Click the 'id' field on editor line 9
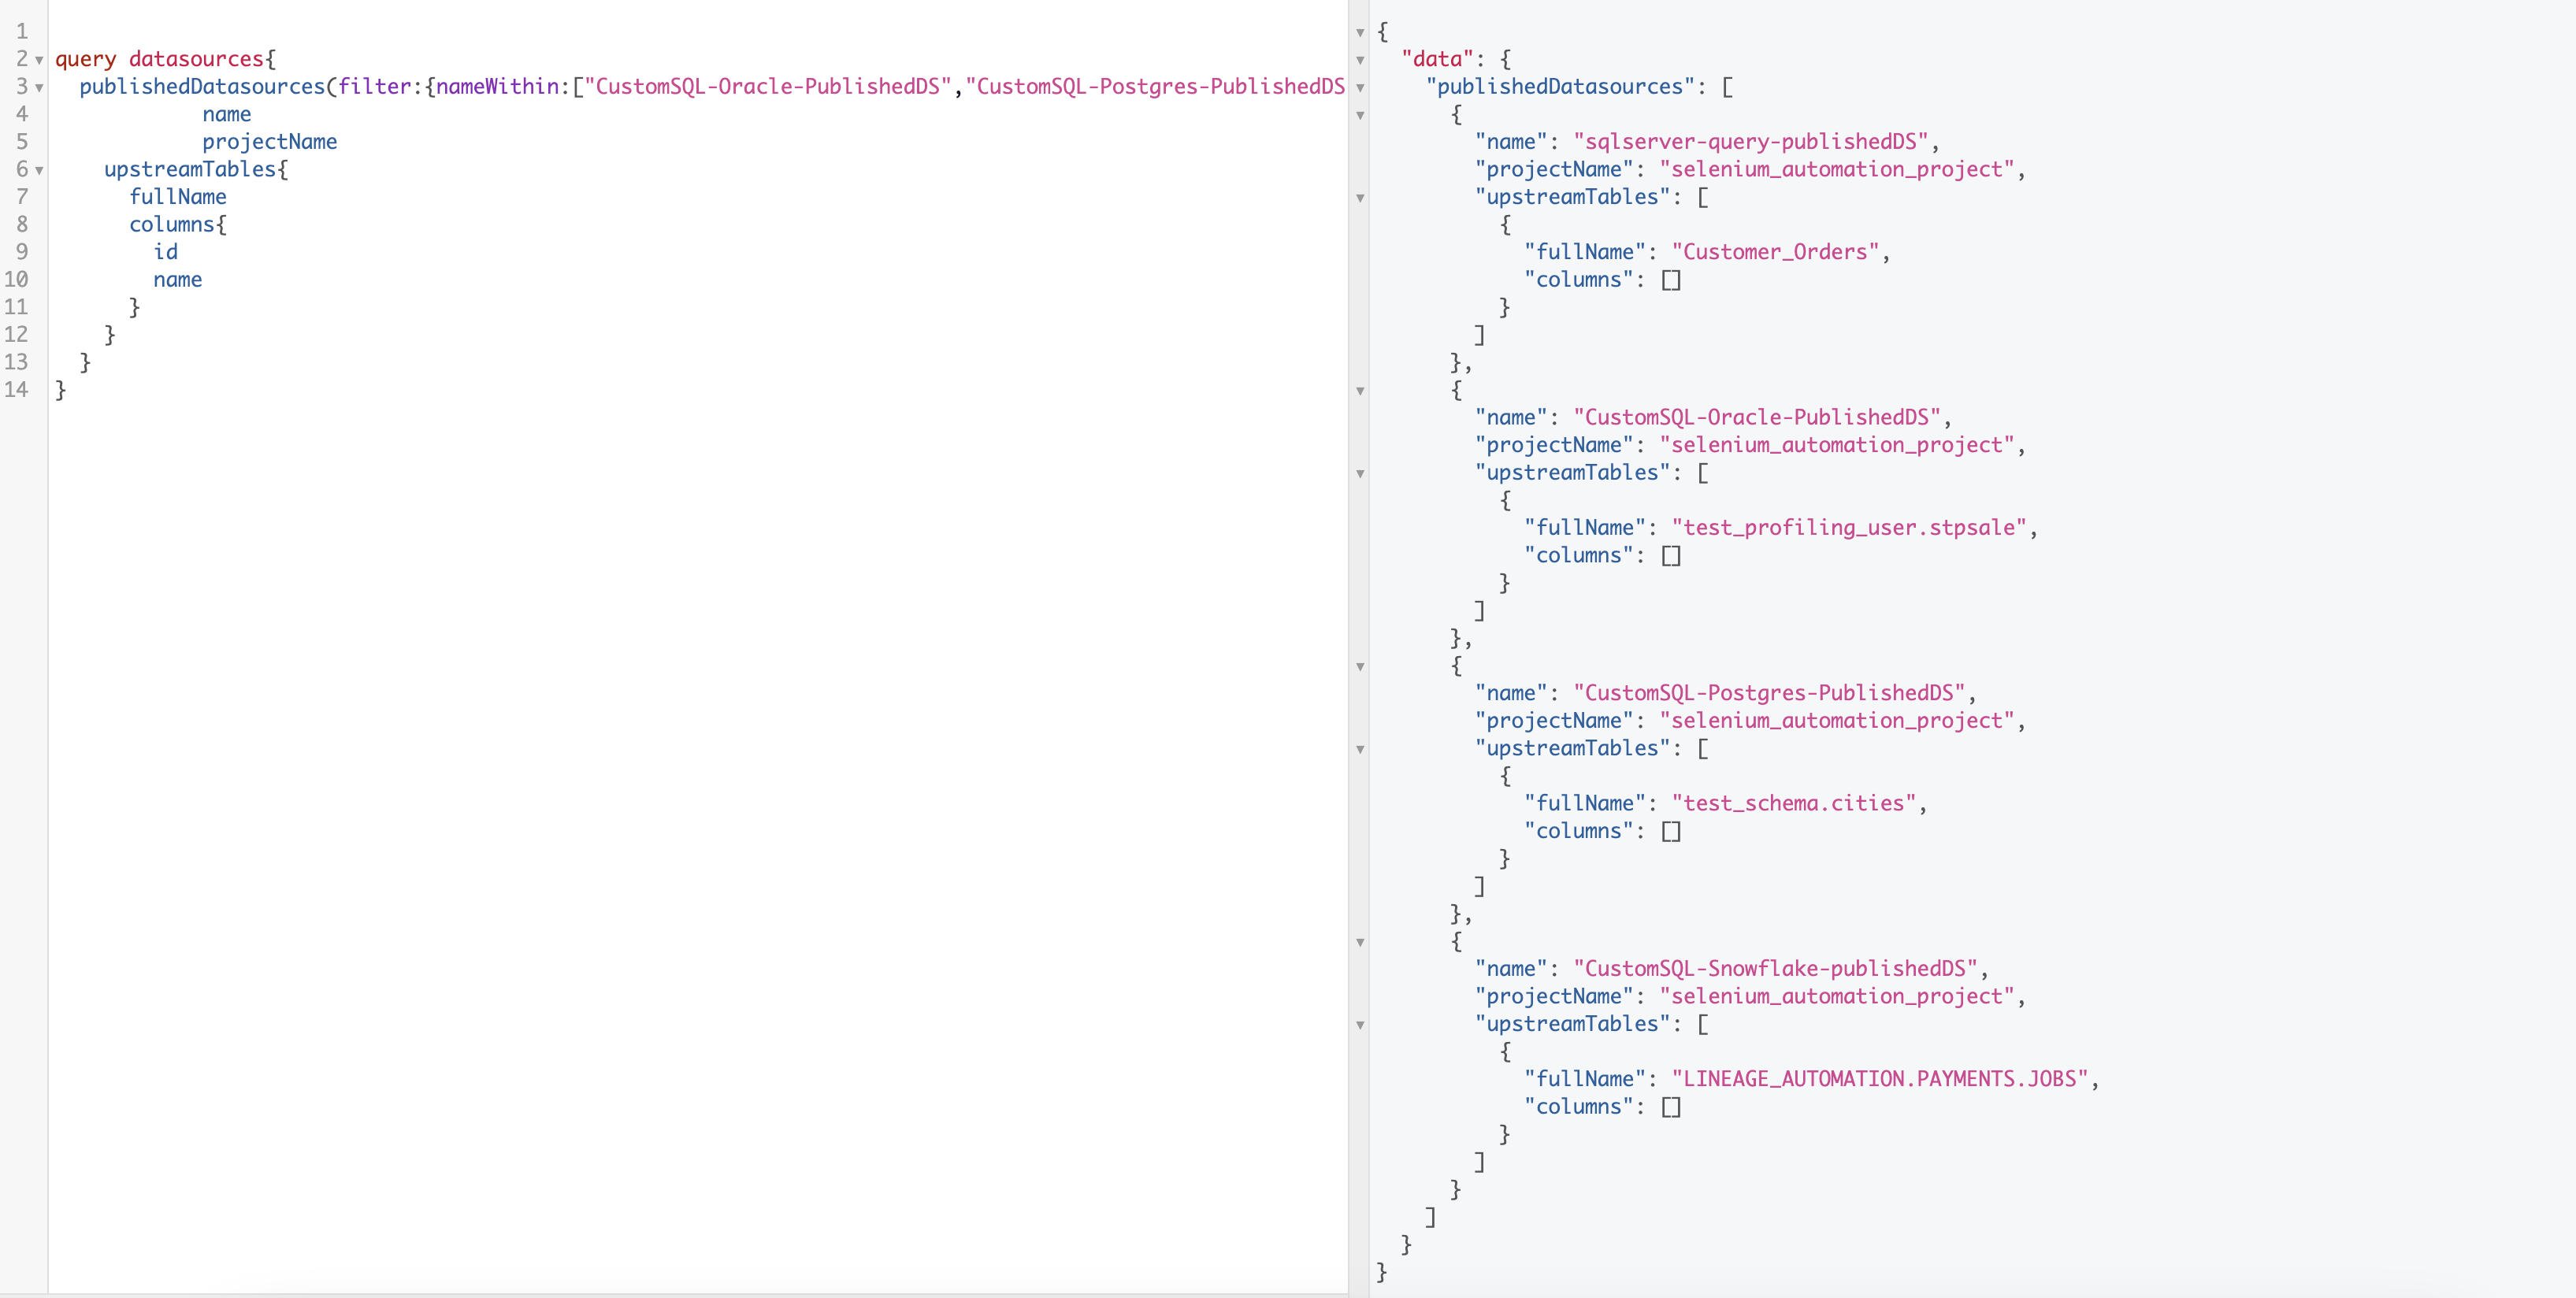Viewport: 2576px width, 1298px height. [166, 252]
